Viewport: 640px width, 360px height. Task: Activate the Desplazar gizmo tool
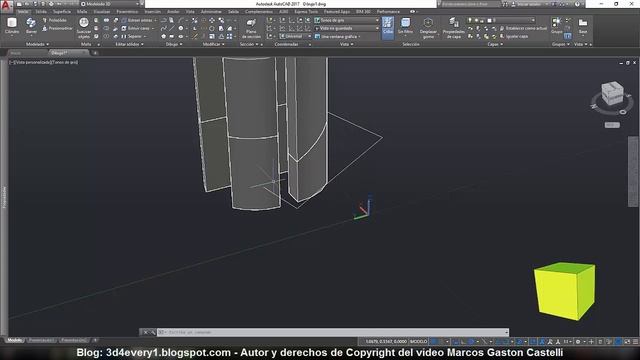click(428, 28)
